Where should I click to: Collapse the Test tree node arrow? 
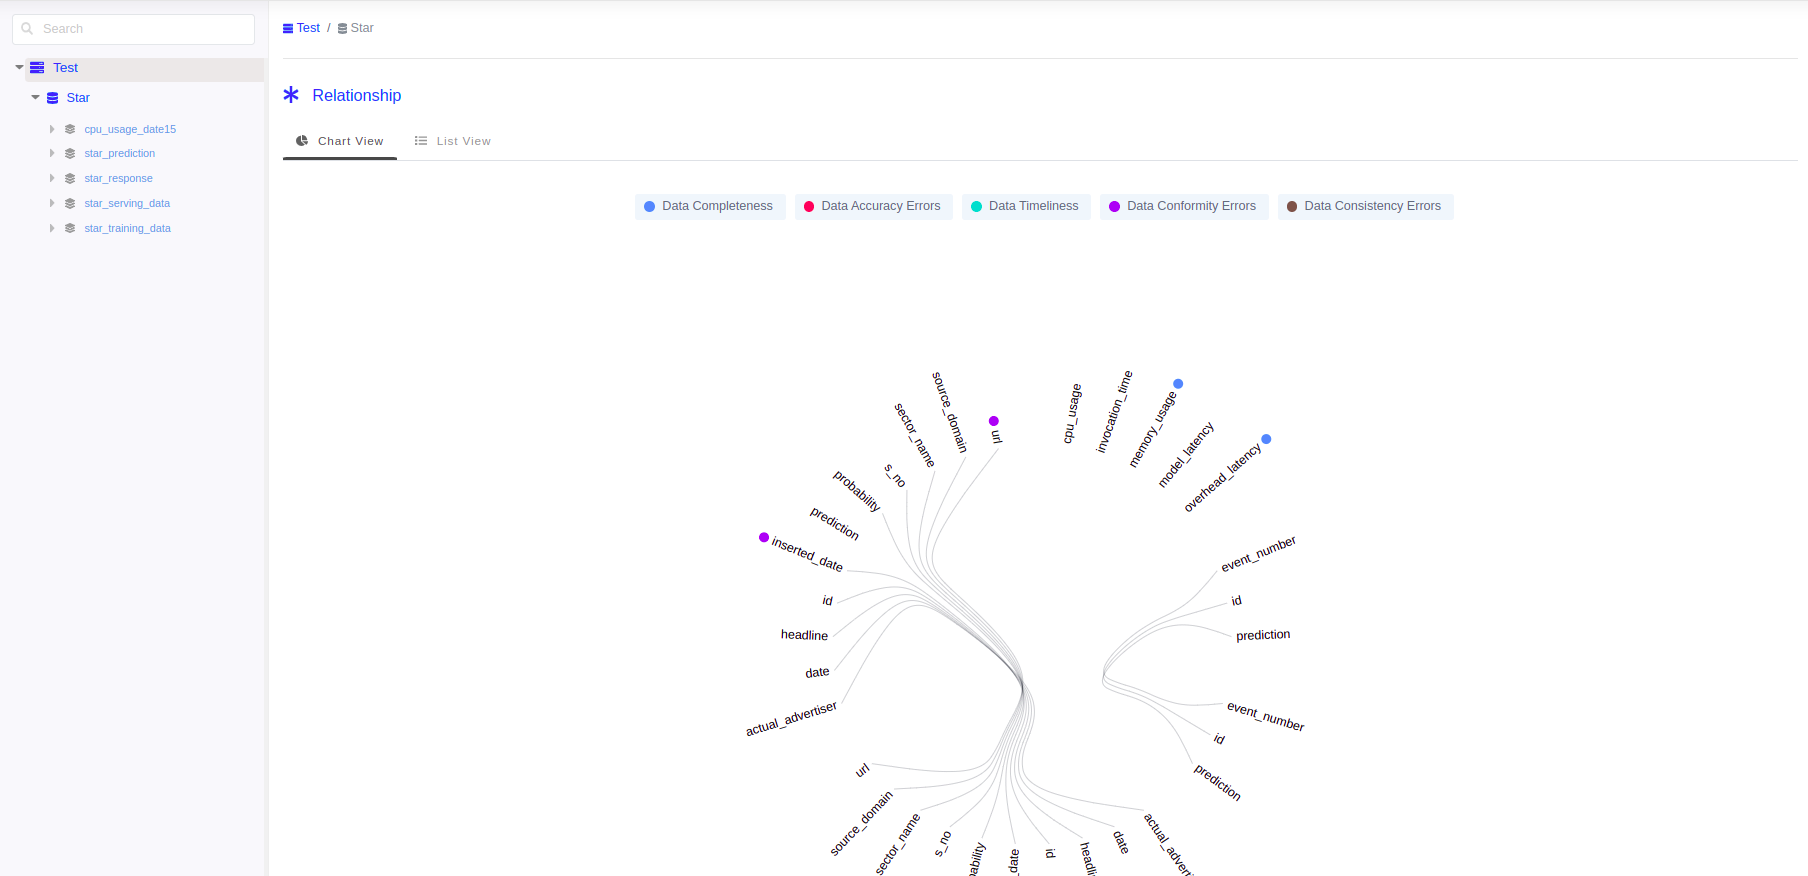coord(19,68)
